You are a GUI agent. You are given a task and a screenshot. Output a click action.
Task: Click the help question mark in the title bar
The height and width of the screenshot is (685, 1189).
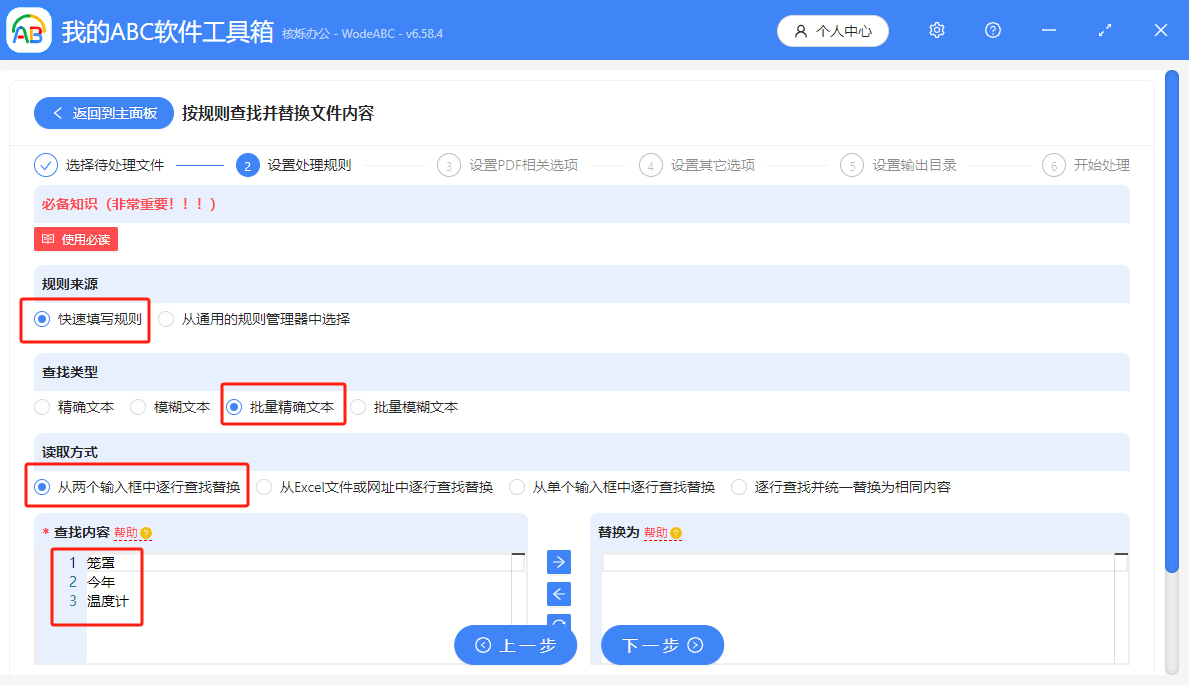tap(992, 30)
